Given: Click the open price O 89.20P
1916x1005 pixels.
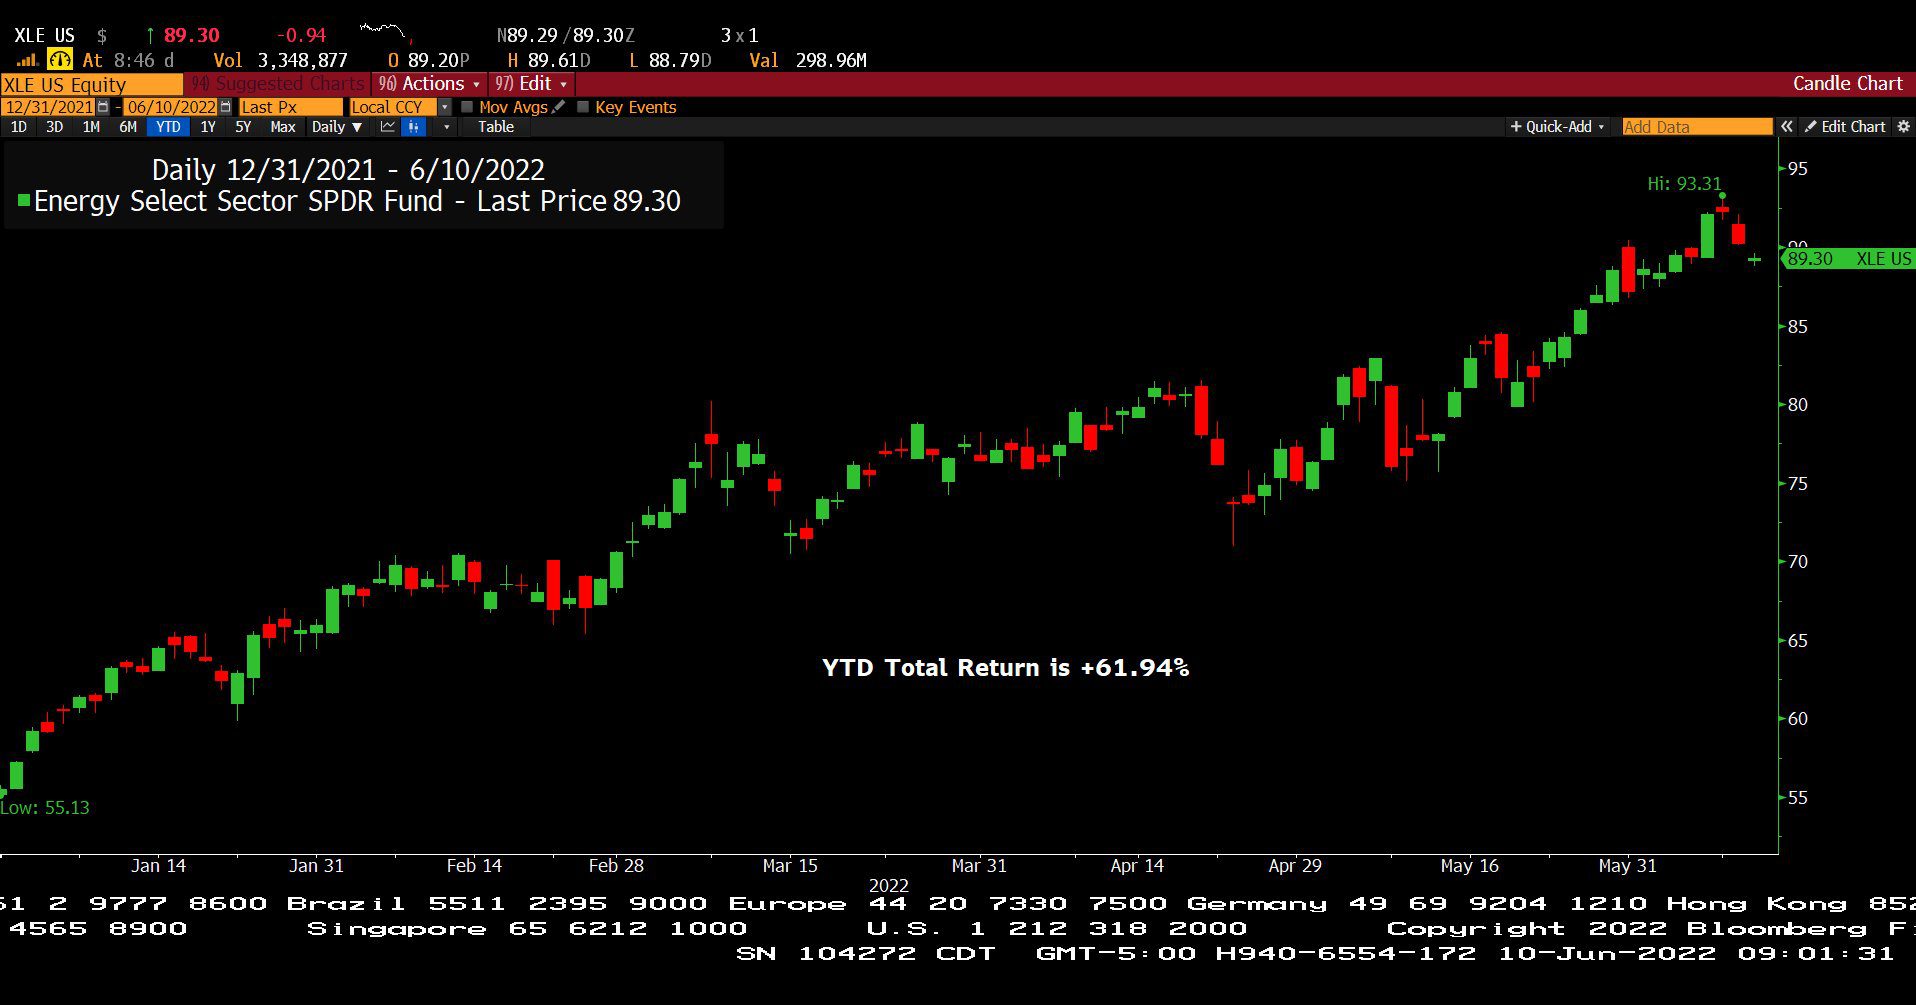Looking at the screenshot, I should 429,61.
